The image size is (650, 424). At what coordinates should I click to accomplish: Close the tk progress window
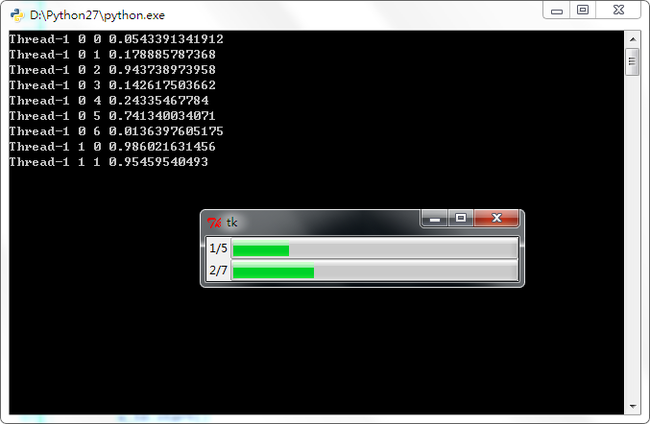point(496,218)
